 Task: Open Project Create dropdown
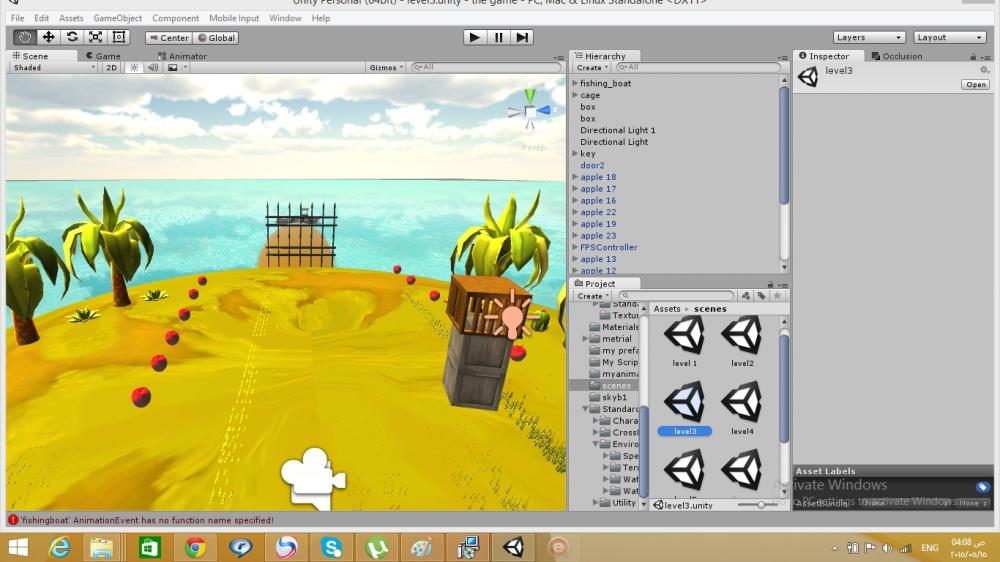tap(593, 296)
